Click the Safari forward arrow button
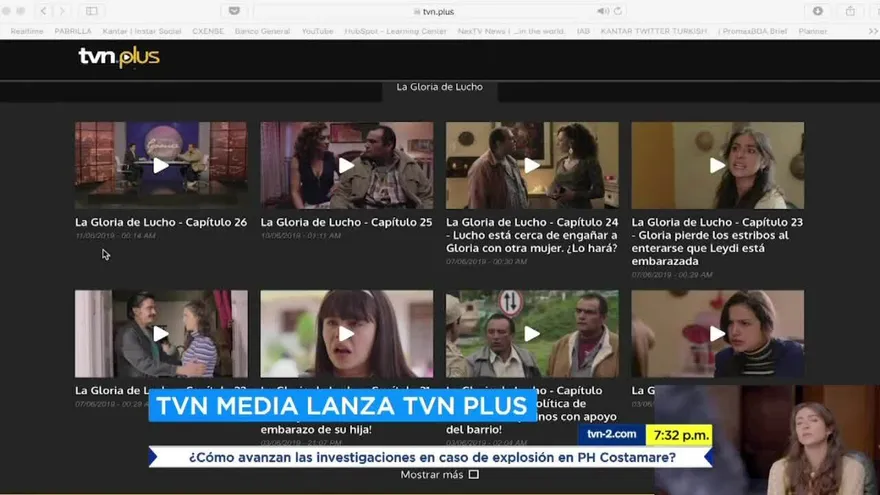 click(x=62, y=11)
